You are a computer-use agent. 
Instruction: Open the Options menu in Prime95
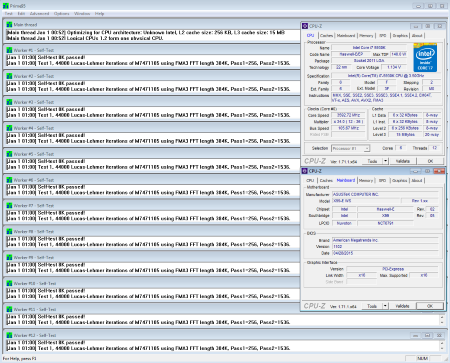[x=62, y=14]
